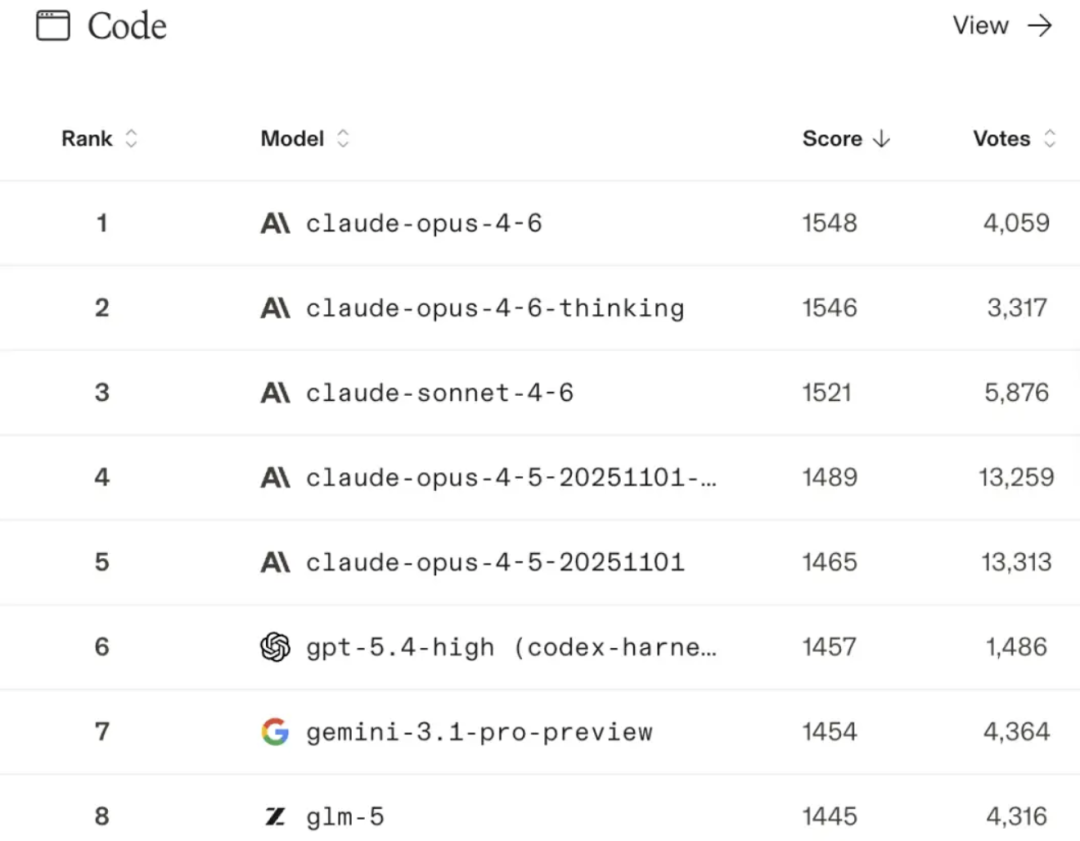Image resolution: width=1080 pixels, height=841 pixels.
Task: Select the claude-sonnet-4-6 model name
Action: point(440,393)
